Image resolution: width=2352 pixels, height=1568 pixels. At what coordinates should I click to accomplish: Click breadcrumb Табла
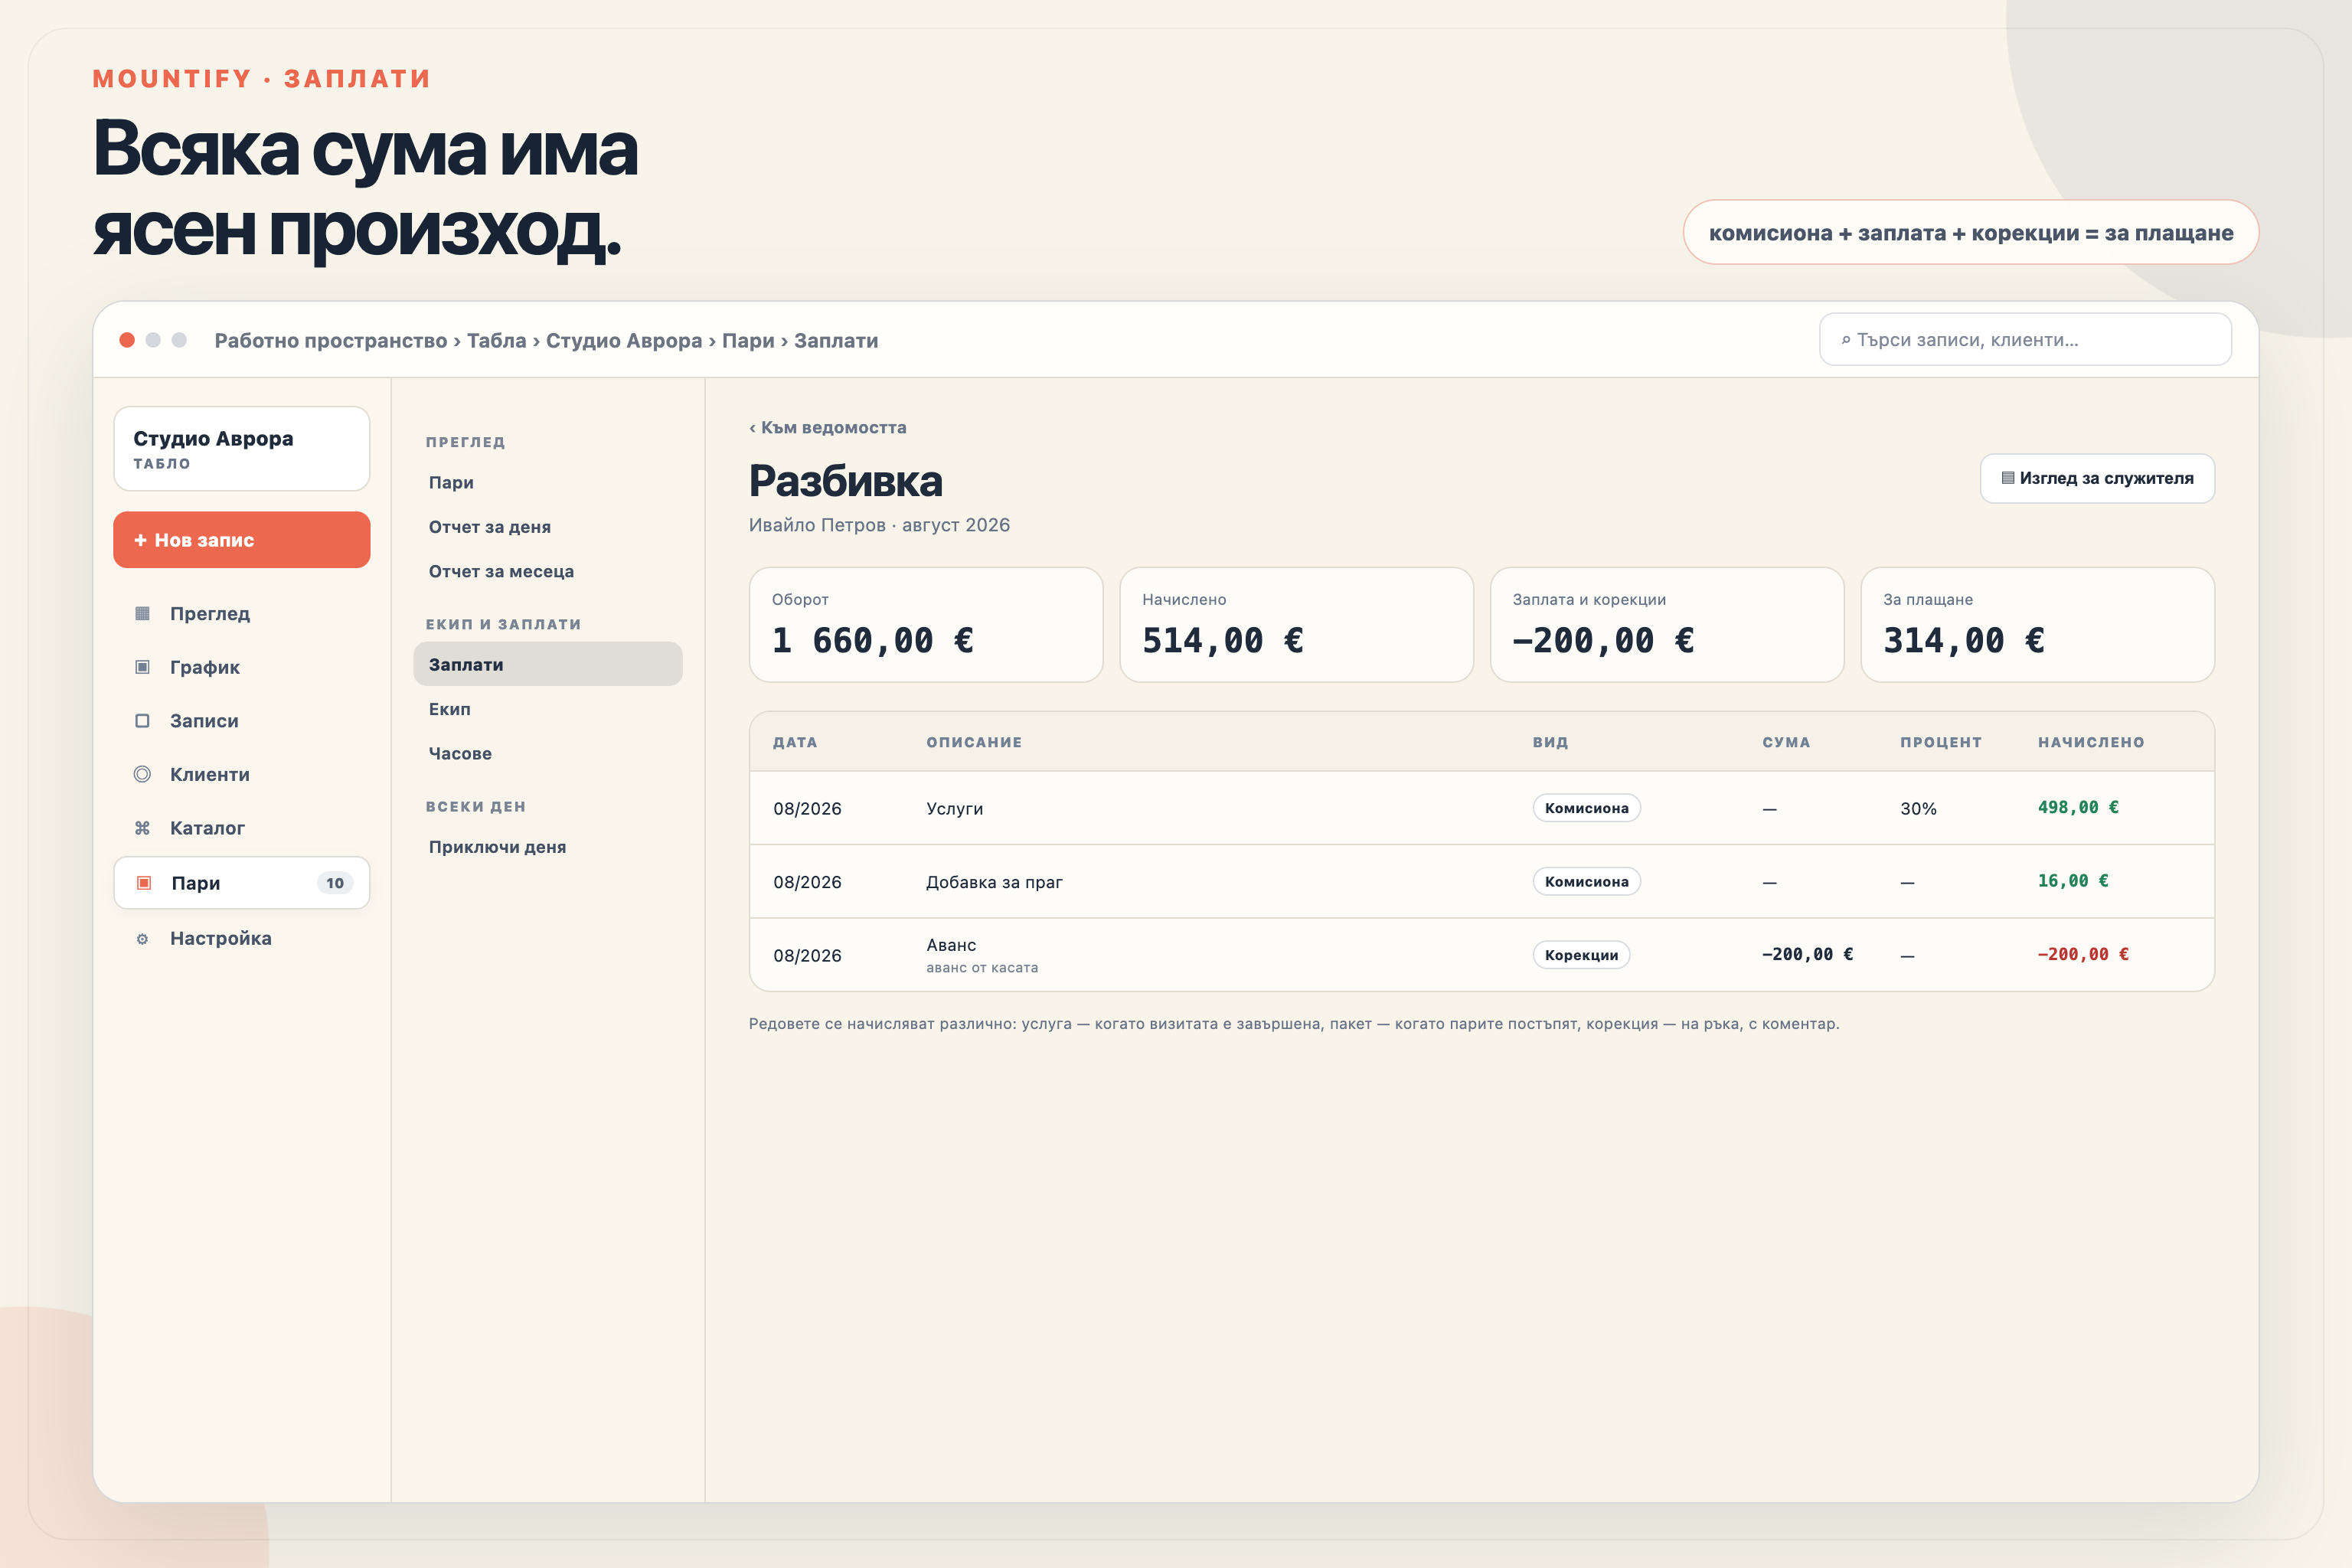coord(496,341)
